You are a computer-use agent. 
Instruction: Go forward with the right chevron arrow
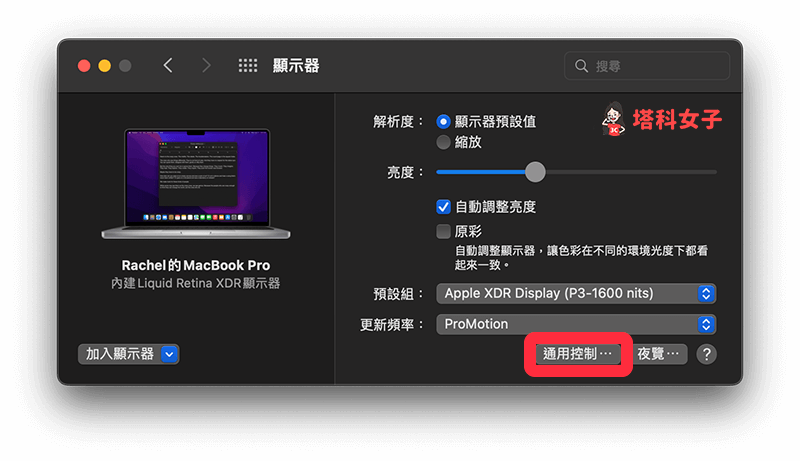tap(206, 65)
